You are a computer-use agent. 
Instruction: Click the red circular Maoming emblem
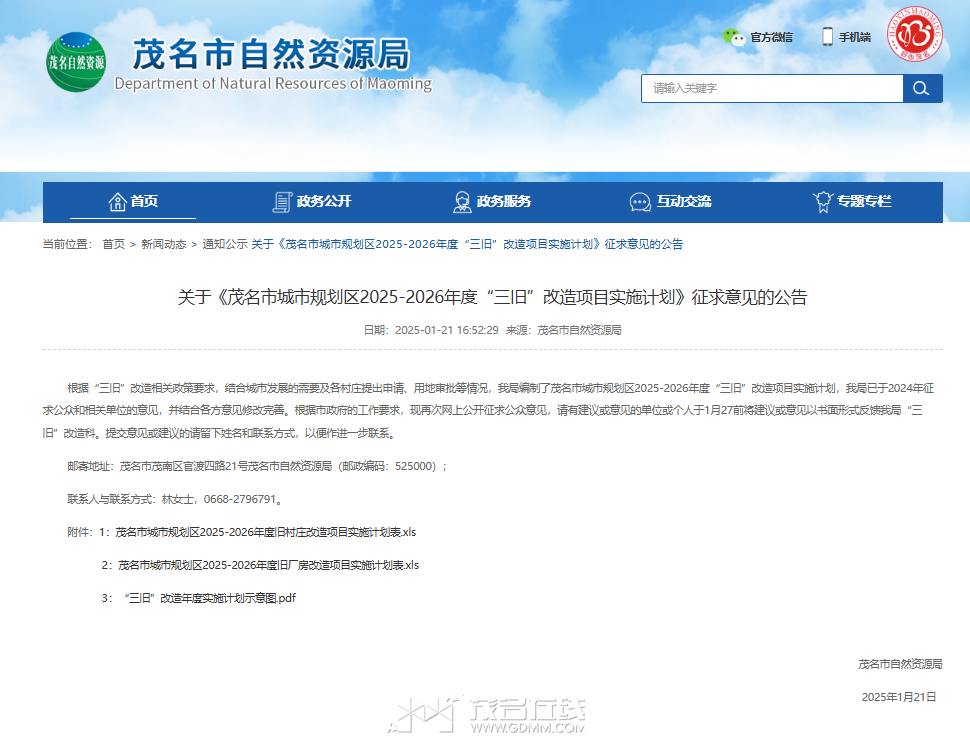(x=912, y=34)
